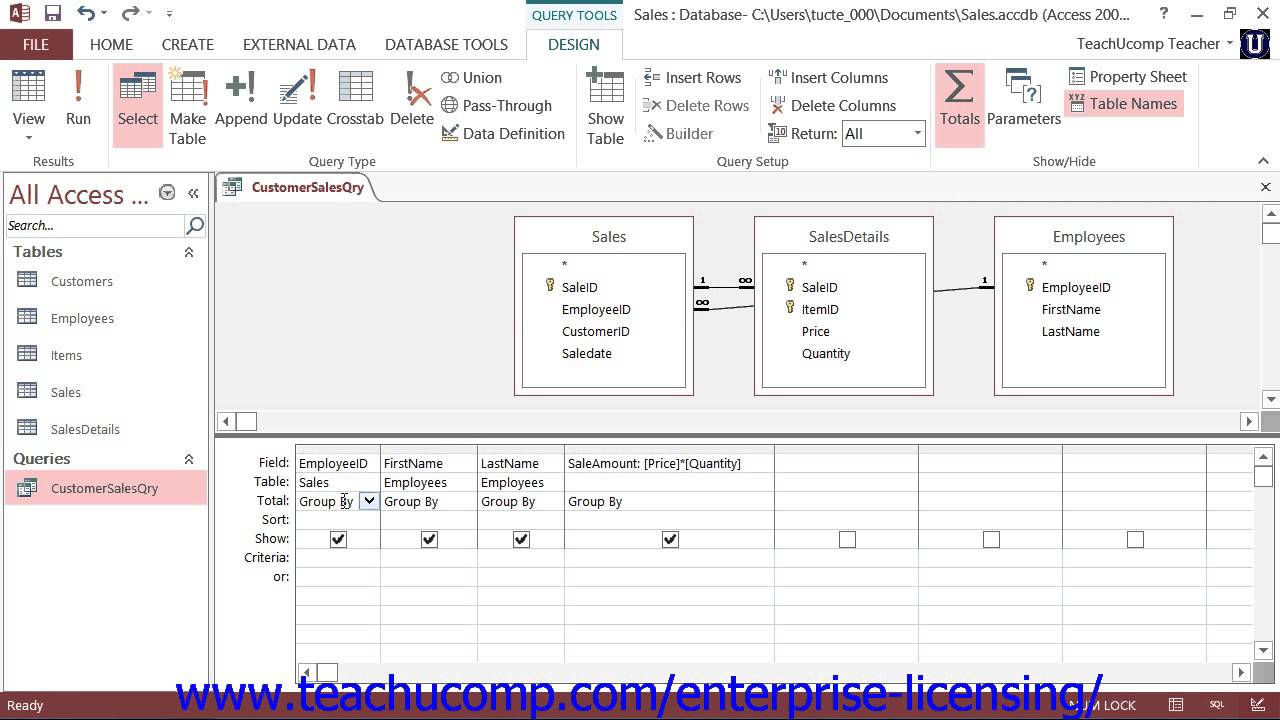Open Microsoft Access Help

tap(1163, 14)
